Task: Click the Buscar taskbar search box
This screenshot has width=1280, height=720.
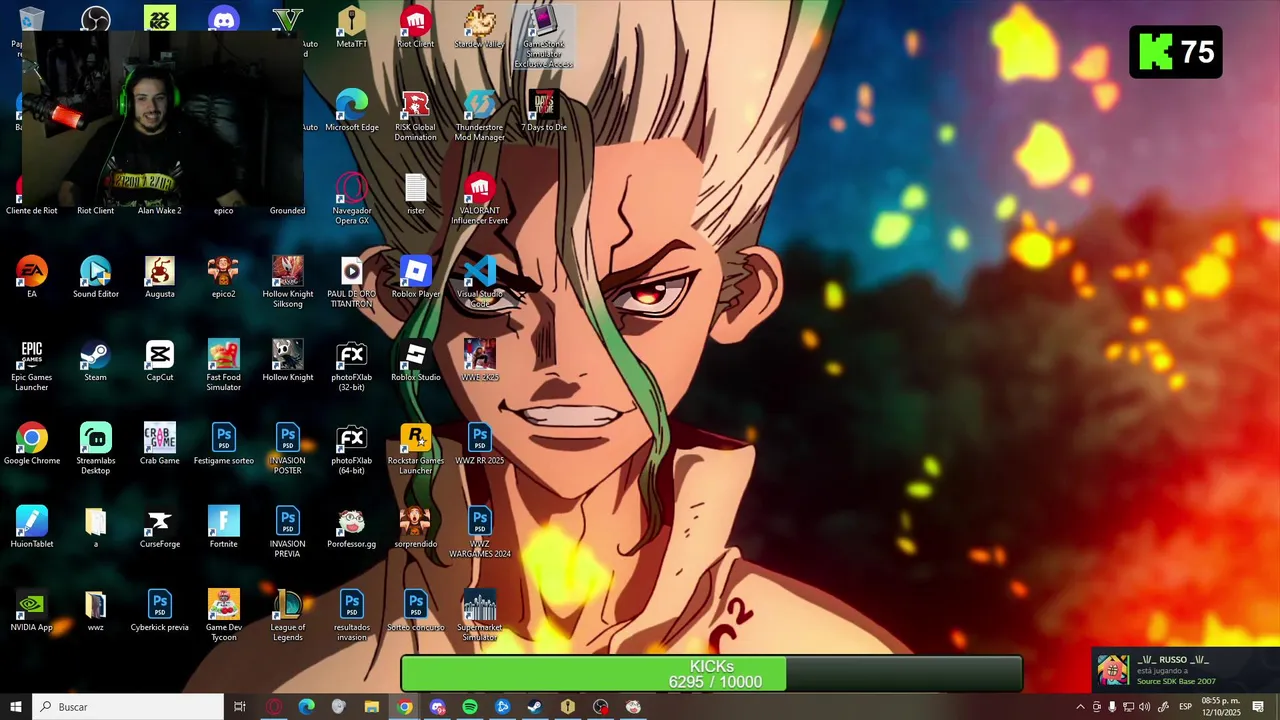Action: coord(128,707)
